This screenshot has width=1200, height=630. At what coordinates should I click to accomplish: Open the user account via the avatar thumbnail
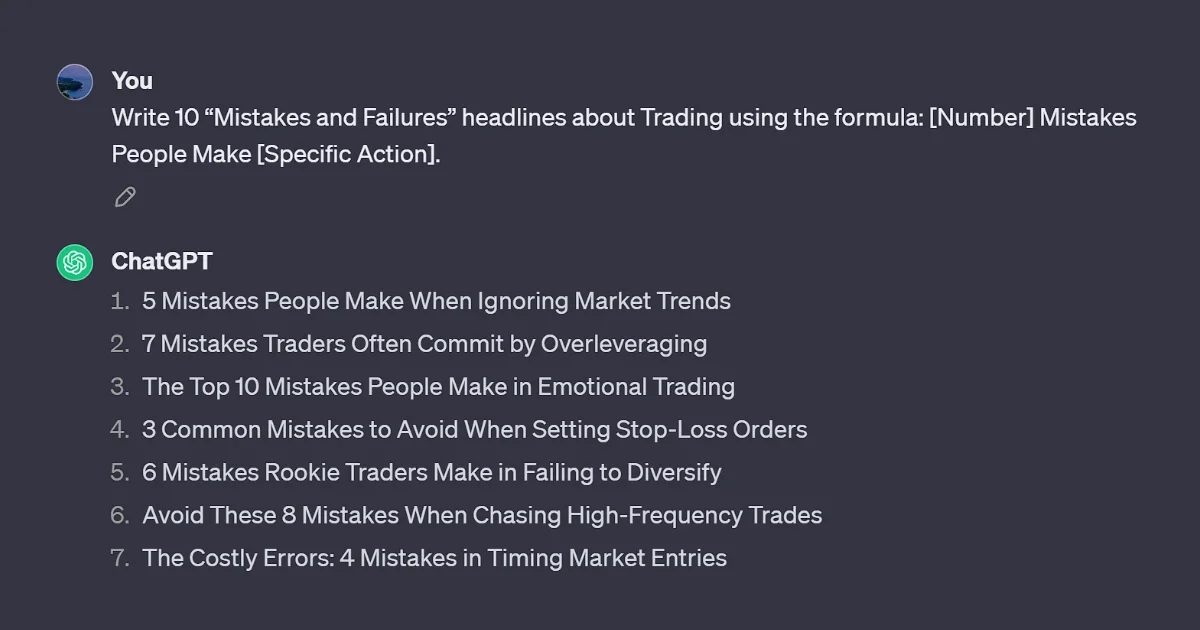pos(74,81)
